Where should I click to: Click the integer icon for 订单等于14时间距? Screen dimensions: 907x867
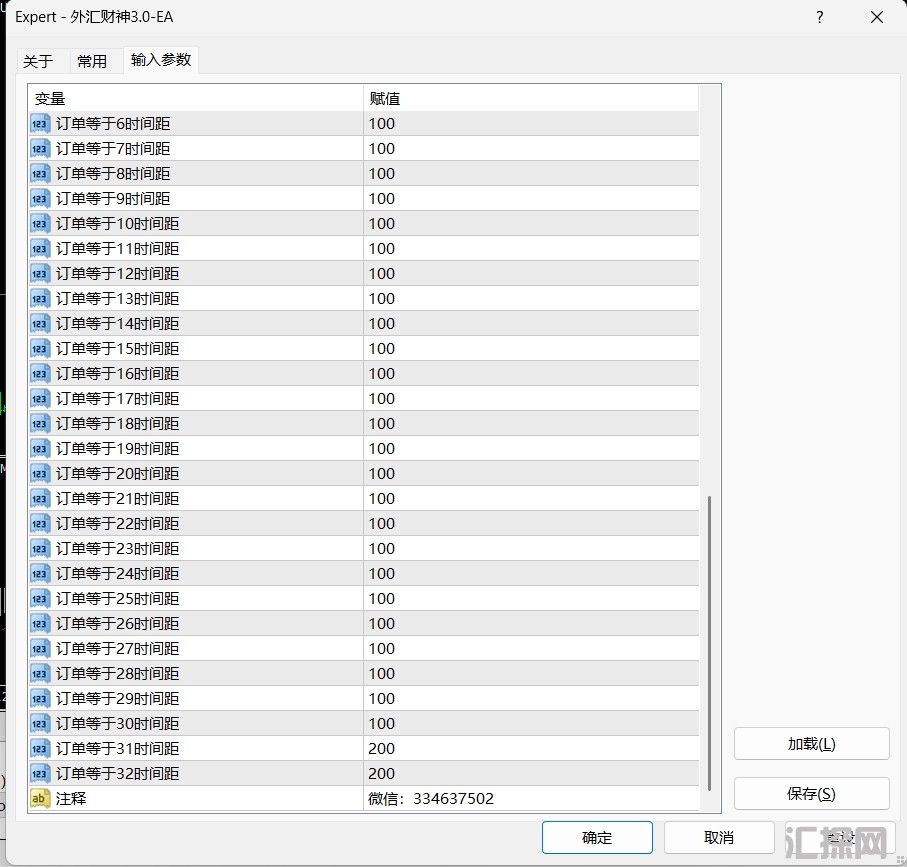[40, 324]
